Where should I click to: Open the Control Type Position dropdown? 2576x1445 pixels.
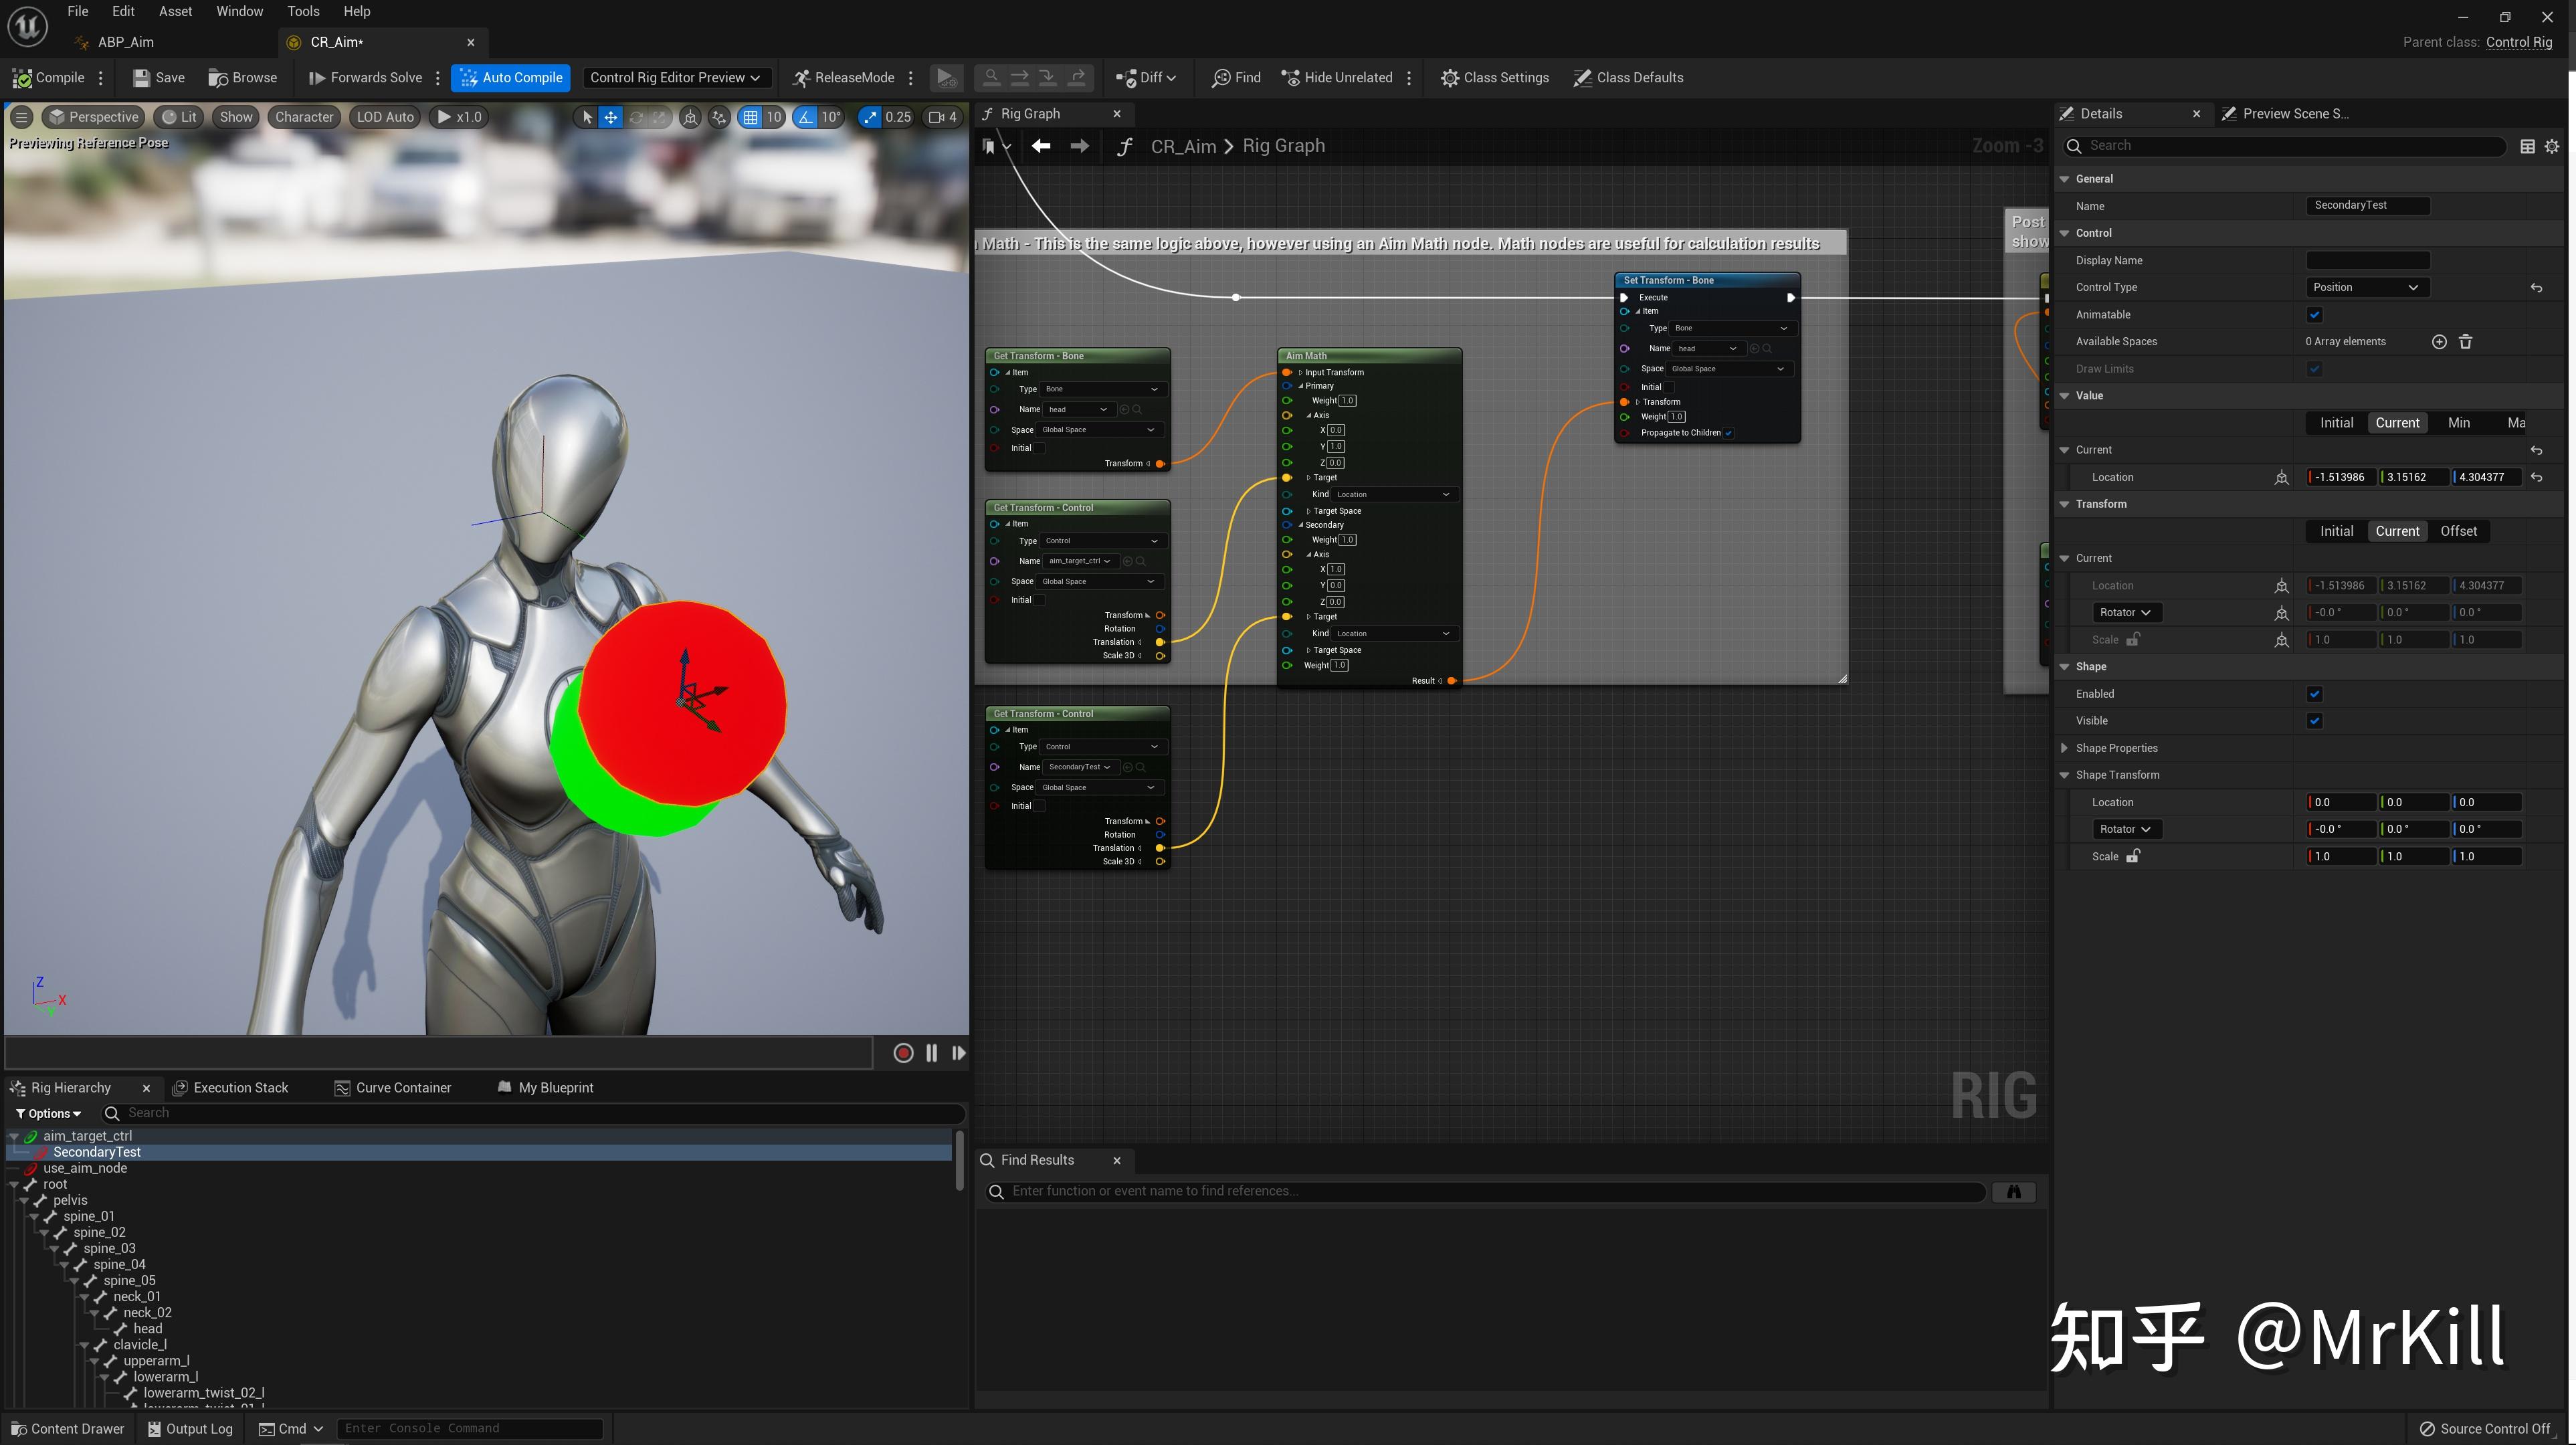coord(2366,288)
